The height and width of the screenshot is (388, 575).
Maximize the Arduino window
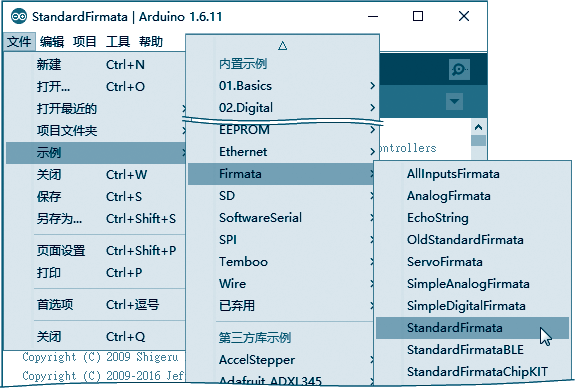418,16
